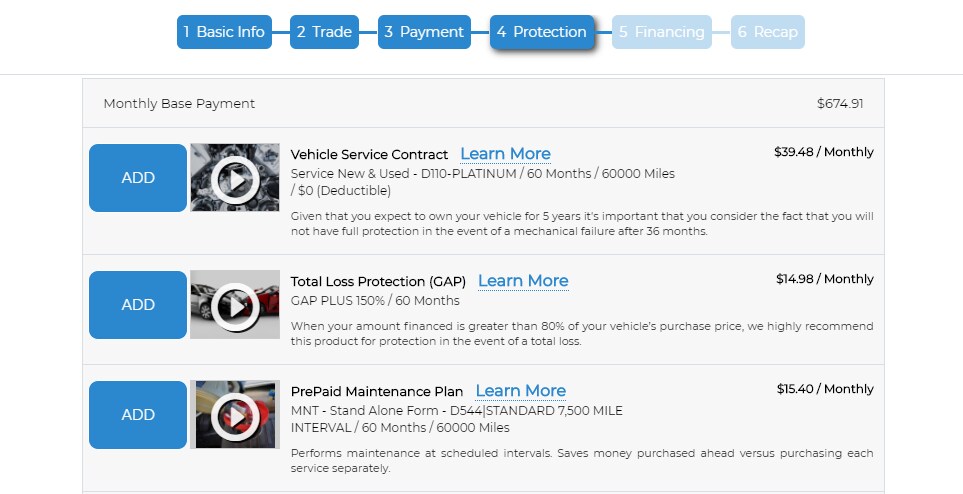The height and width of the screenshot is (494, 963).
Task: Select step 4 Protection
Action: click(x=542, y=32)
